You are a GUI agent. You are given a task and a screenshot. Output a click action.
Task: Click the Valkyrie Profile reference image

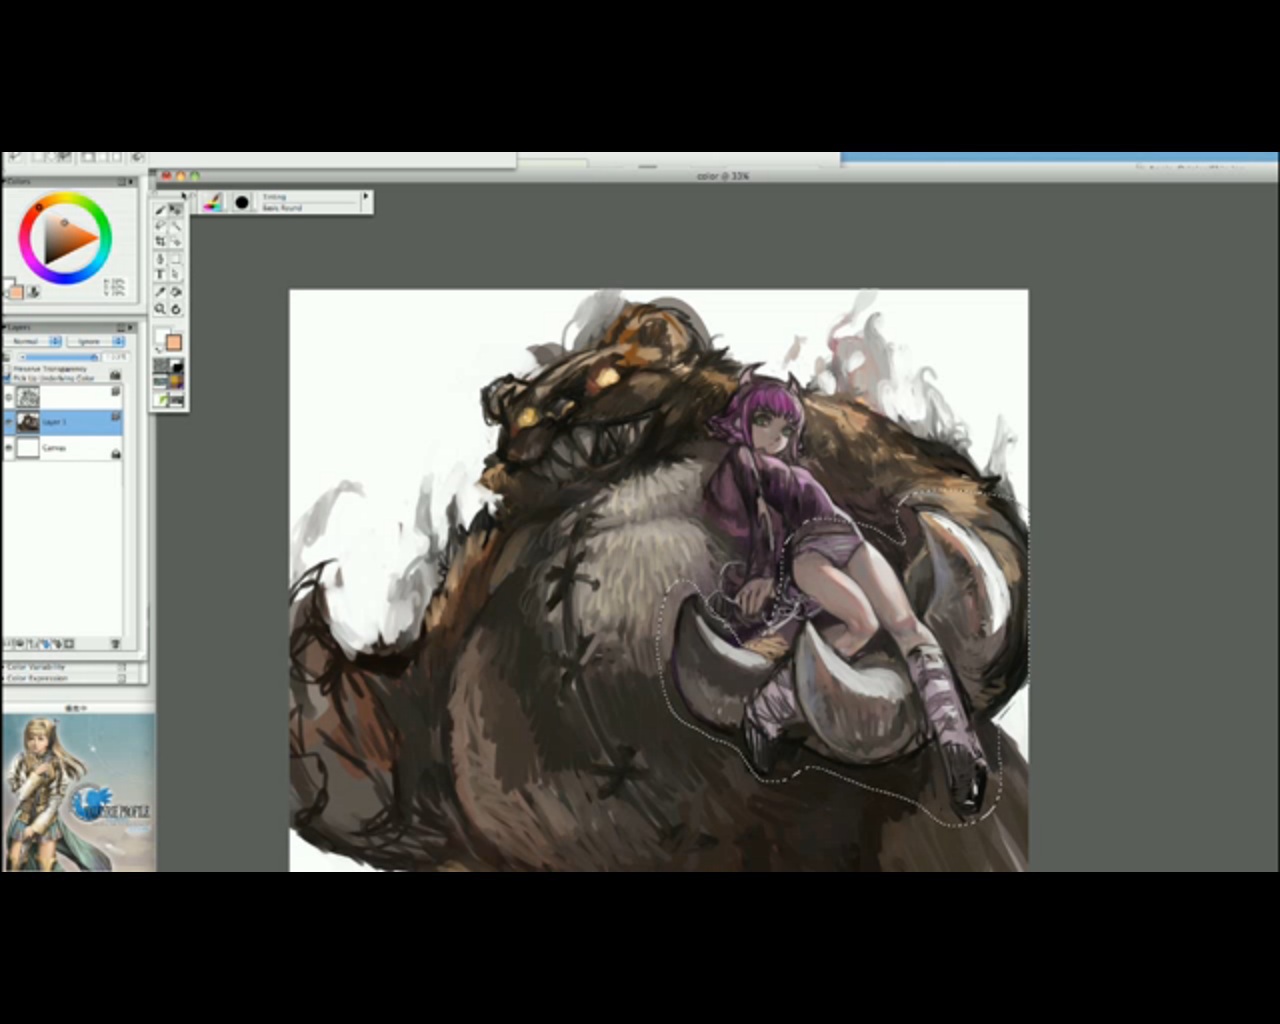point(78,792)
